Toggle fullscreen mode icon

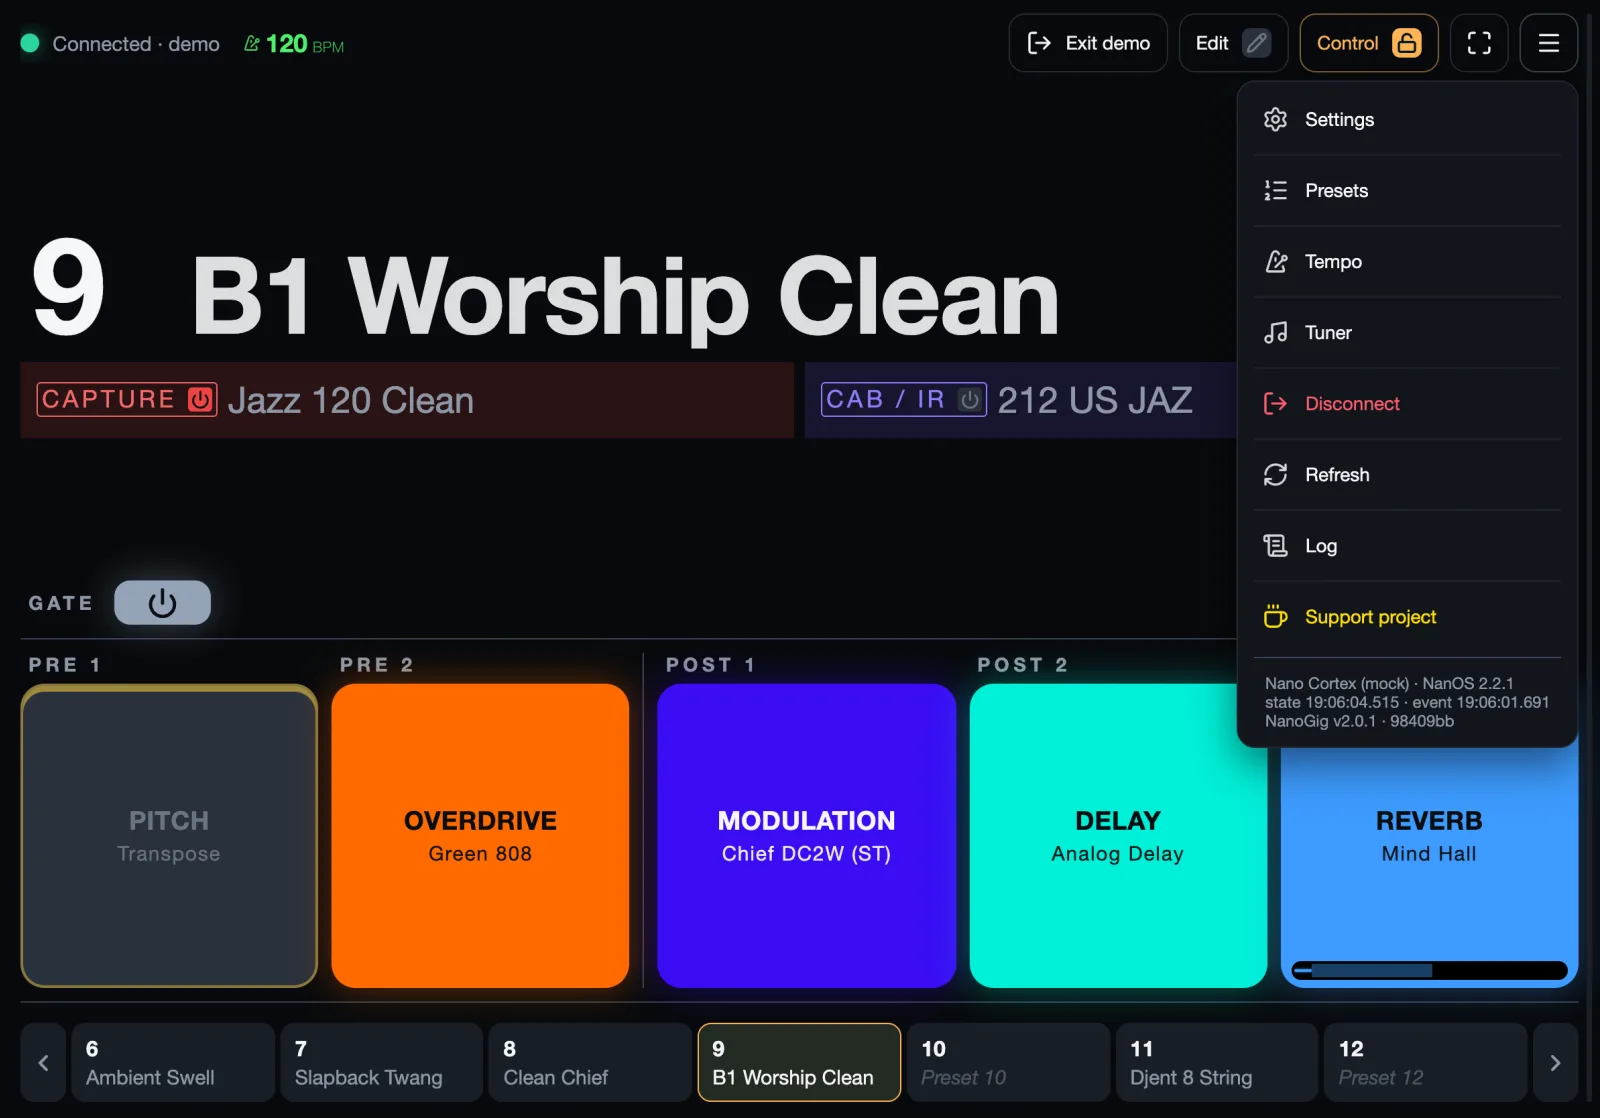pyautogui.click(x=1479, y=43)
